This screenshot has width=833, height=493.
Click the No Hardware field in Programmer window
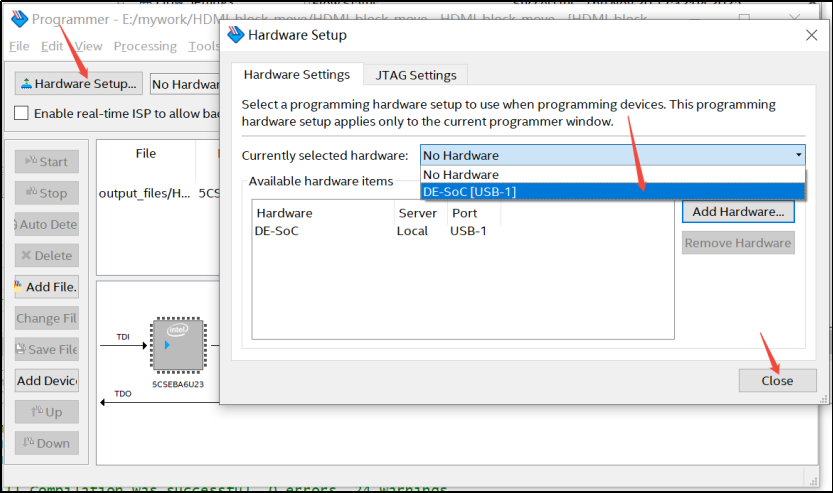185,84
